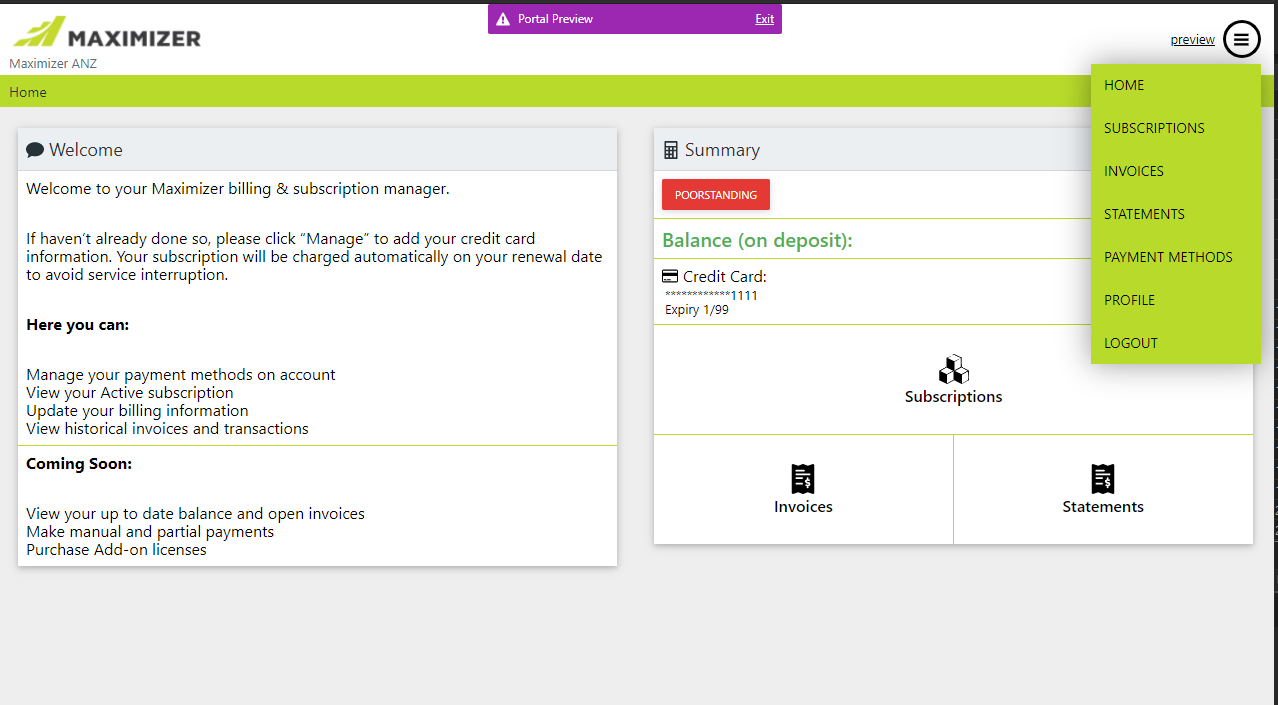Click the 'Coming Soon:' heading
Image resolution: width=1278 pixels, height=705 pixels.
tap(79, 464)
